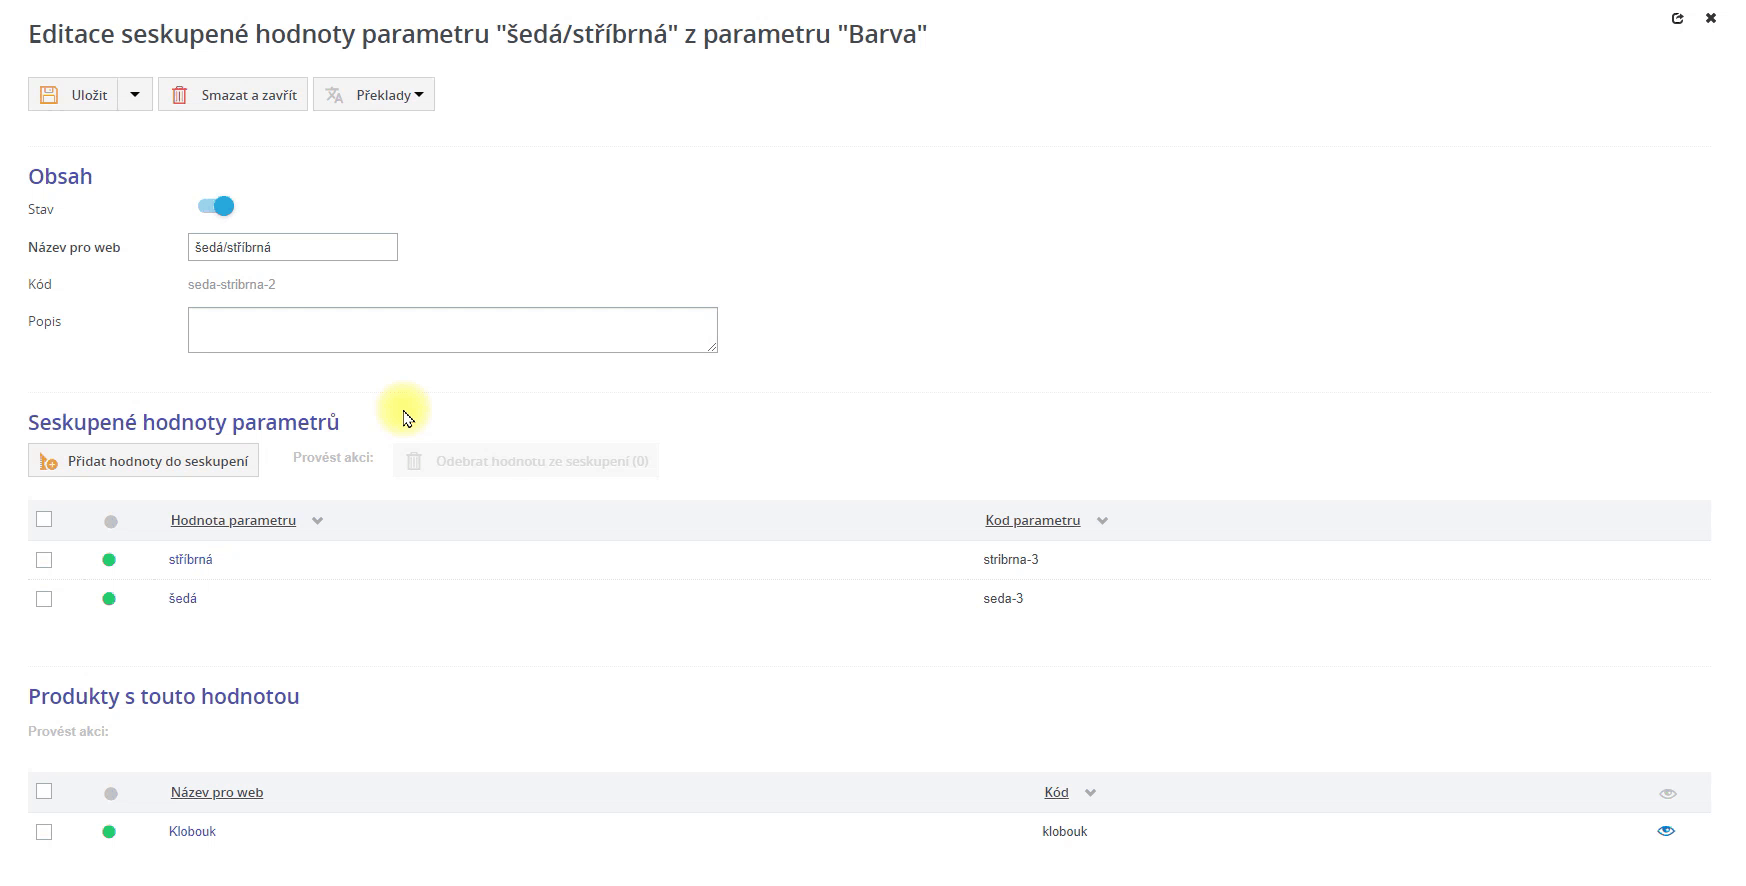
Task: Select the checkbox next to Klobouk
Action: pyautogui.click(x=44, y=832)
